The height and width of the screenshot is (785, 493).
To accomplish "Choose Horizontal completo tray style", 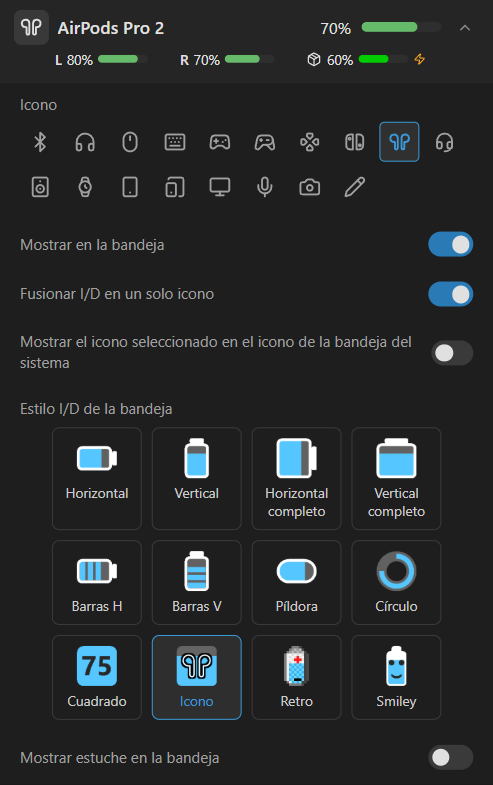I will (x=296, y=479).
